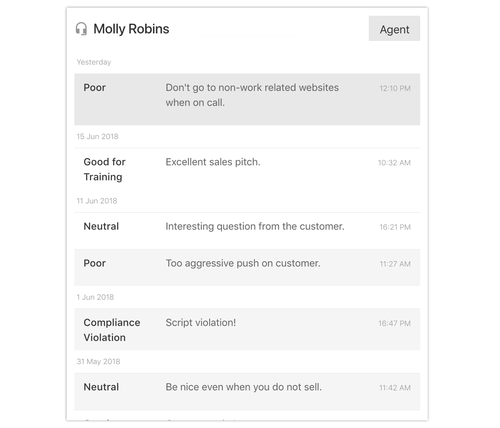Image resolution: width=500 pixels, height=428 pixels.
Task: Select the Molly Robins name heading
Action: [131, 29]
